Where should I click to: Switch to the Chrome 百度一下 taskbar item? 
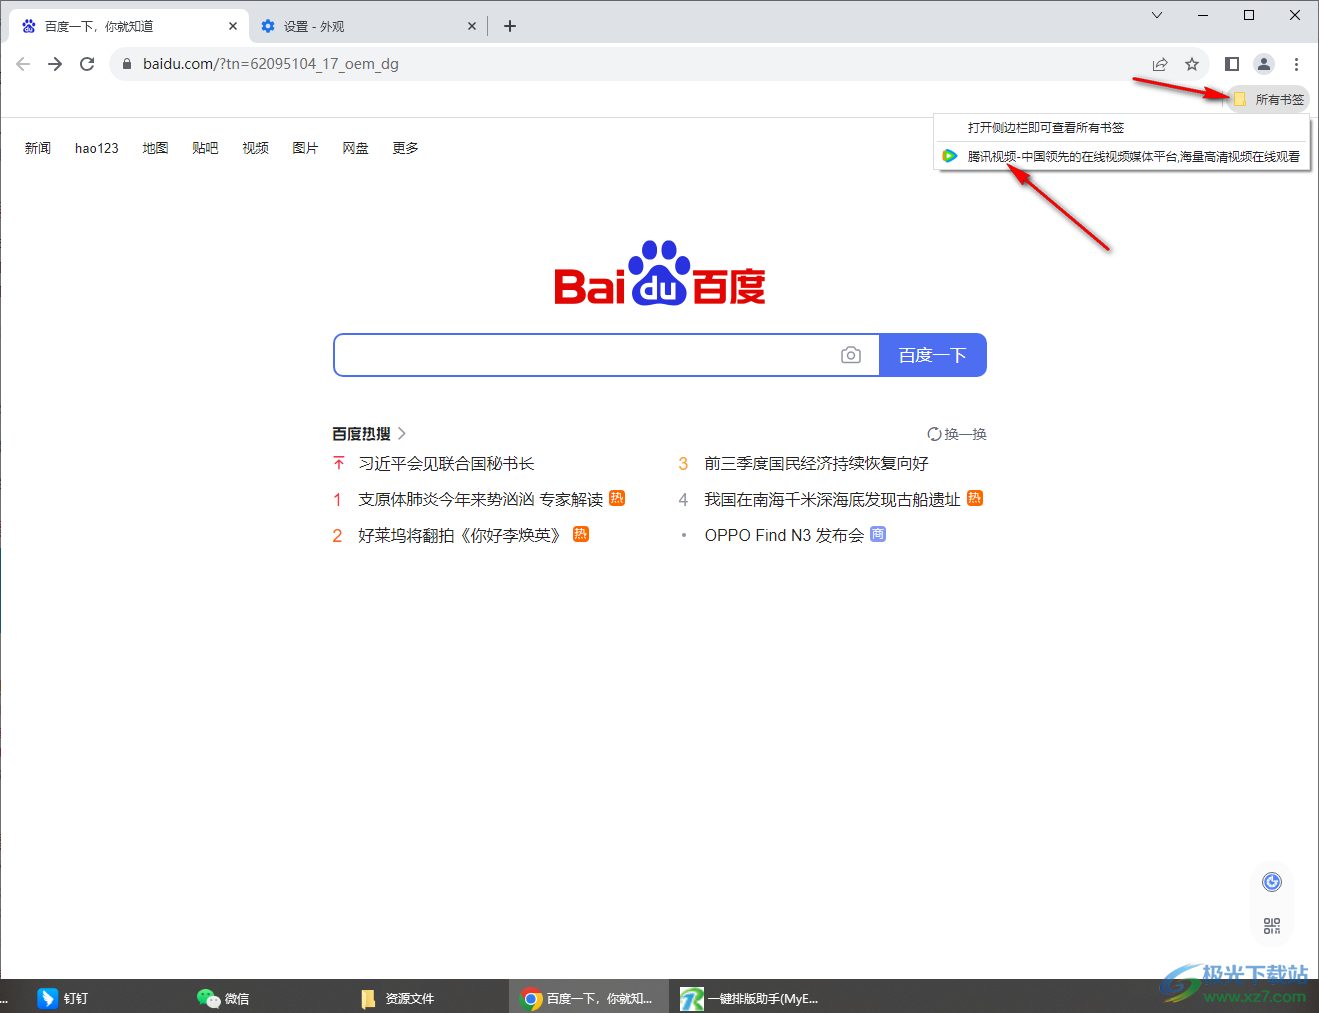click(588, 998)
